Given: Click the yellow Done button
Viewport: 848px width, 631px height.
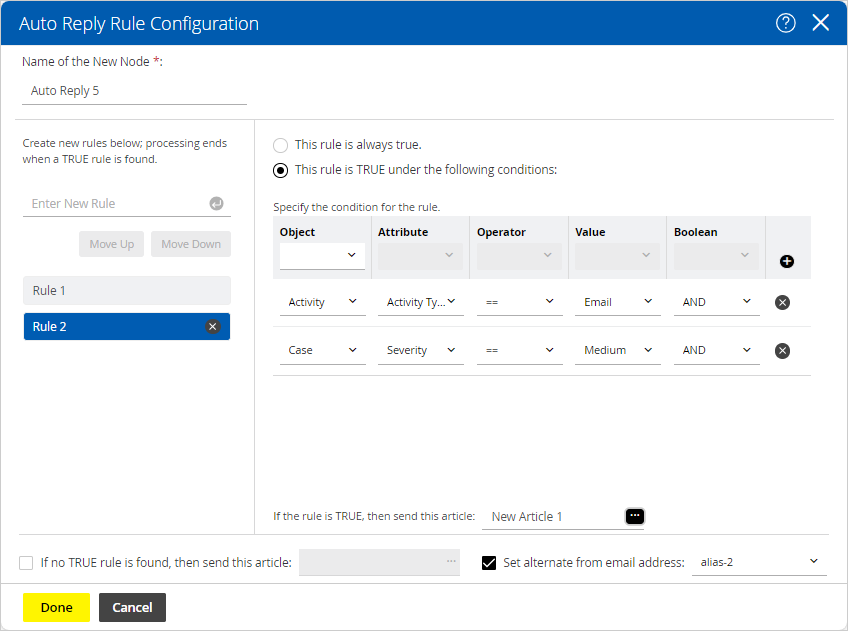Looking at the screenshot, I should click(x=56, y=607).
